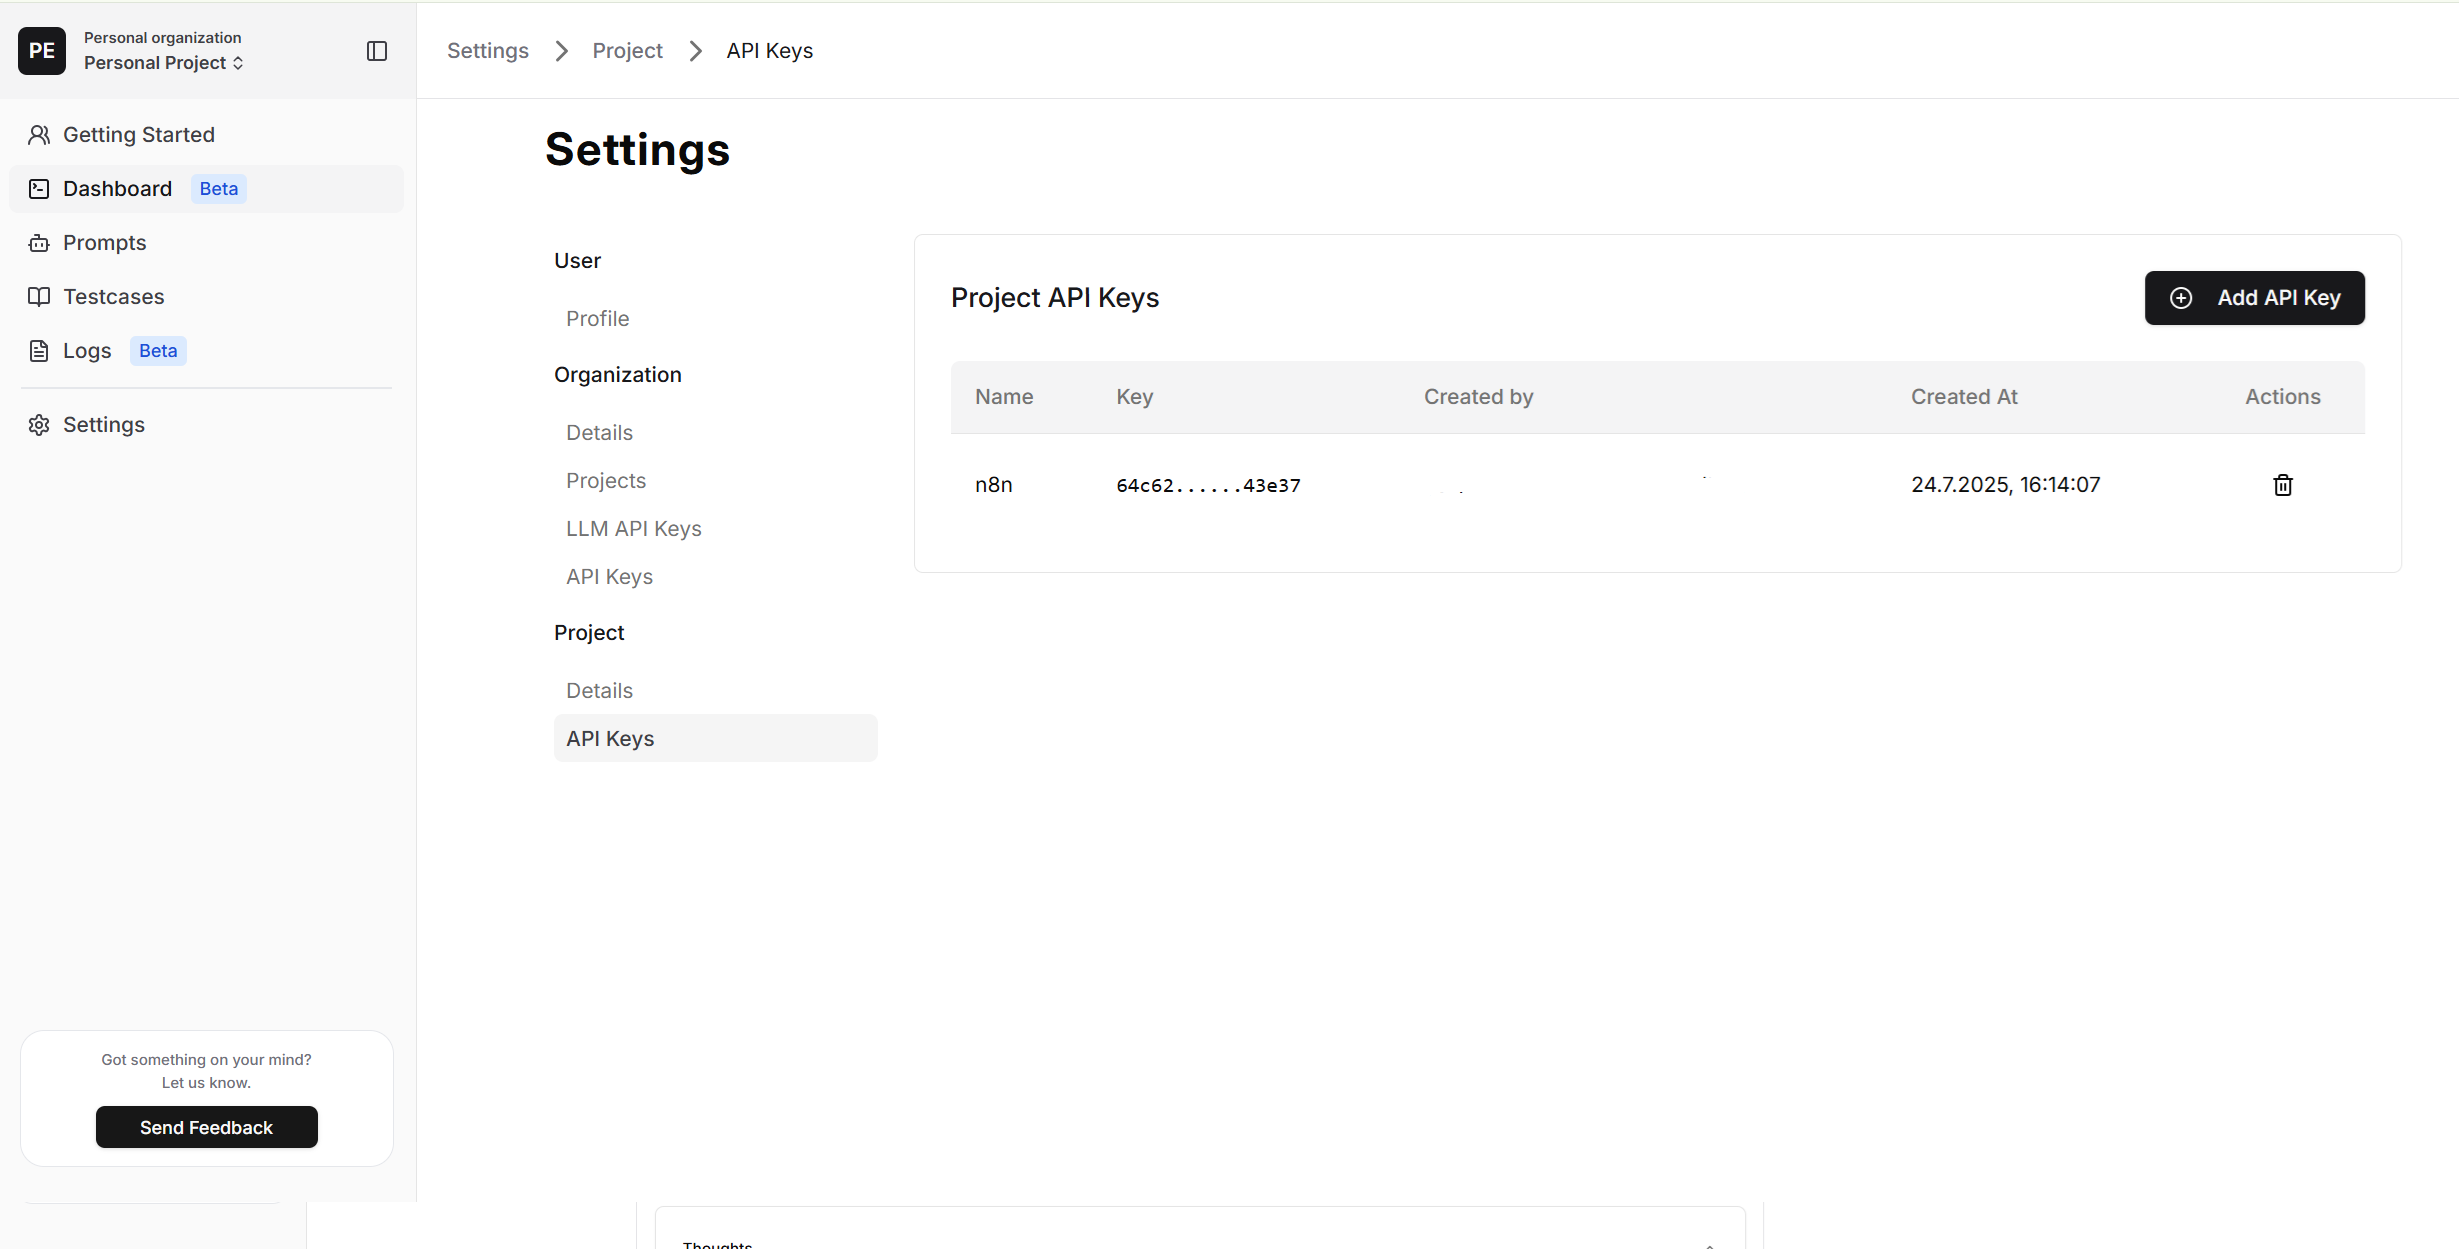The height and width of the screenshot is (1249, 2459).
Task: Click the Created by column header
Action: coord(1479,397)
